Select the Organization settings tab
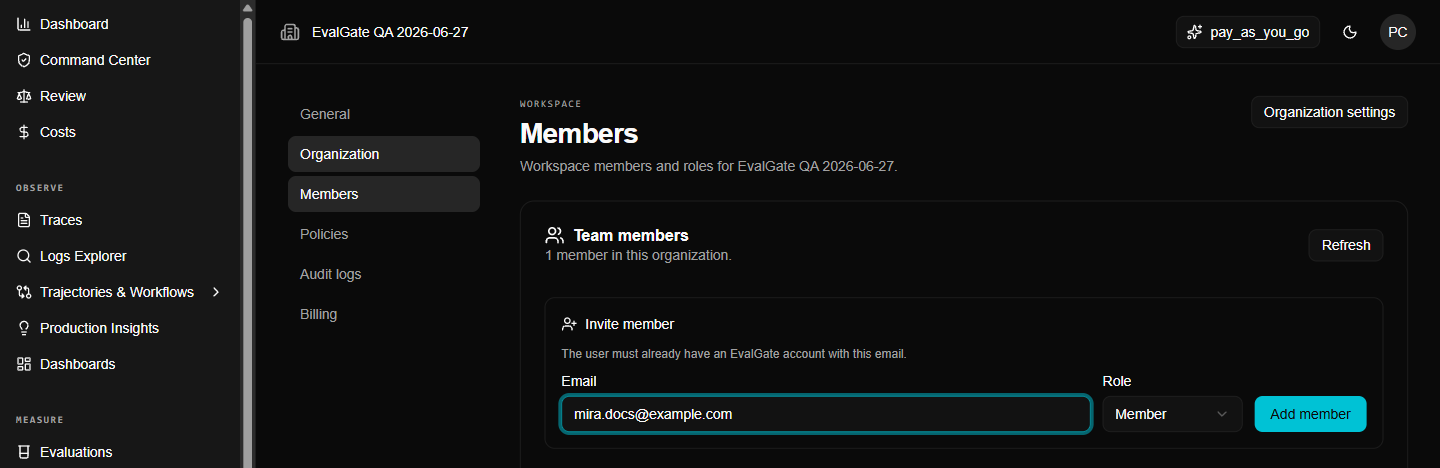1440x468 pixels. point(384,154)
